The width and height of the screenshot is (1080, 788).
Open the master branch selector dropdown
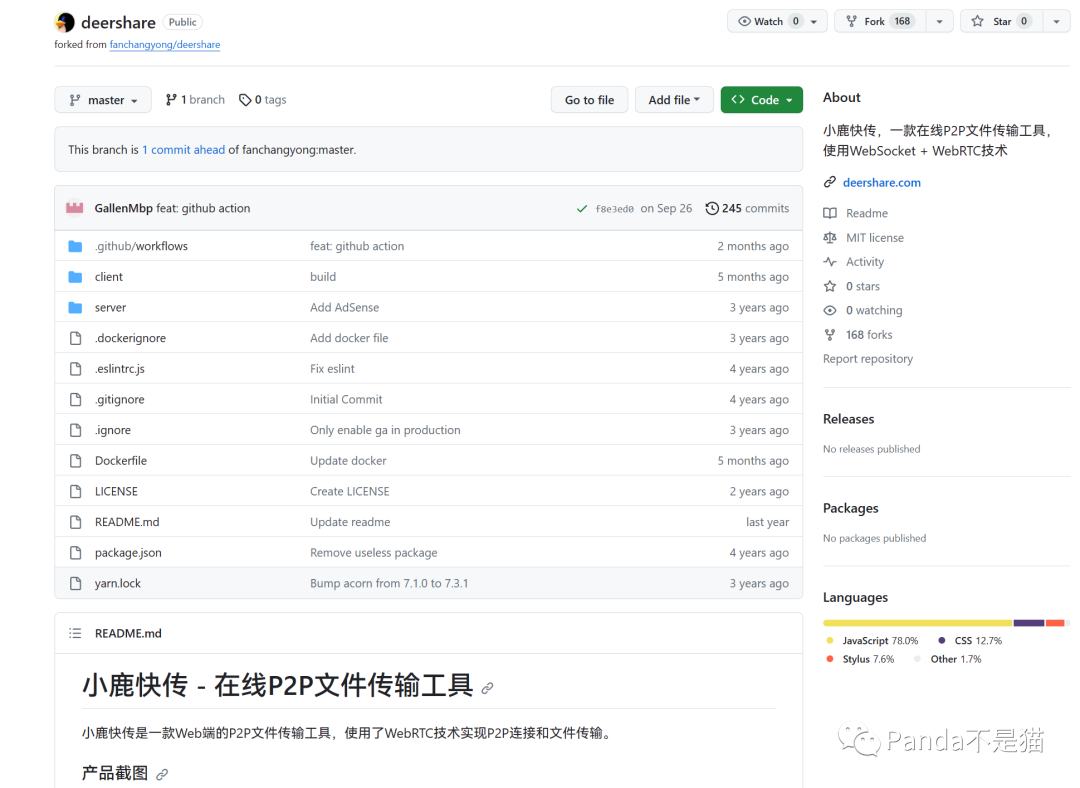103,100
